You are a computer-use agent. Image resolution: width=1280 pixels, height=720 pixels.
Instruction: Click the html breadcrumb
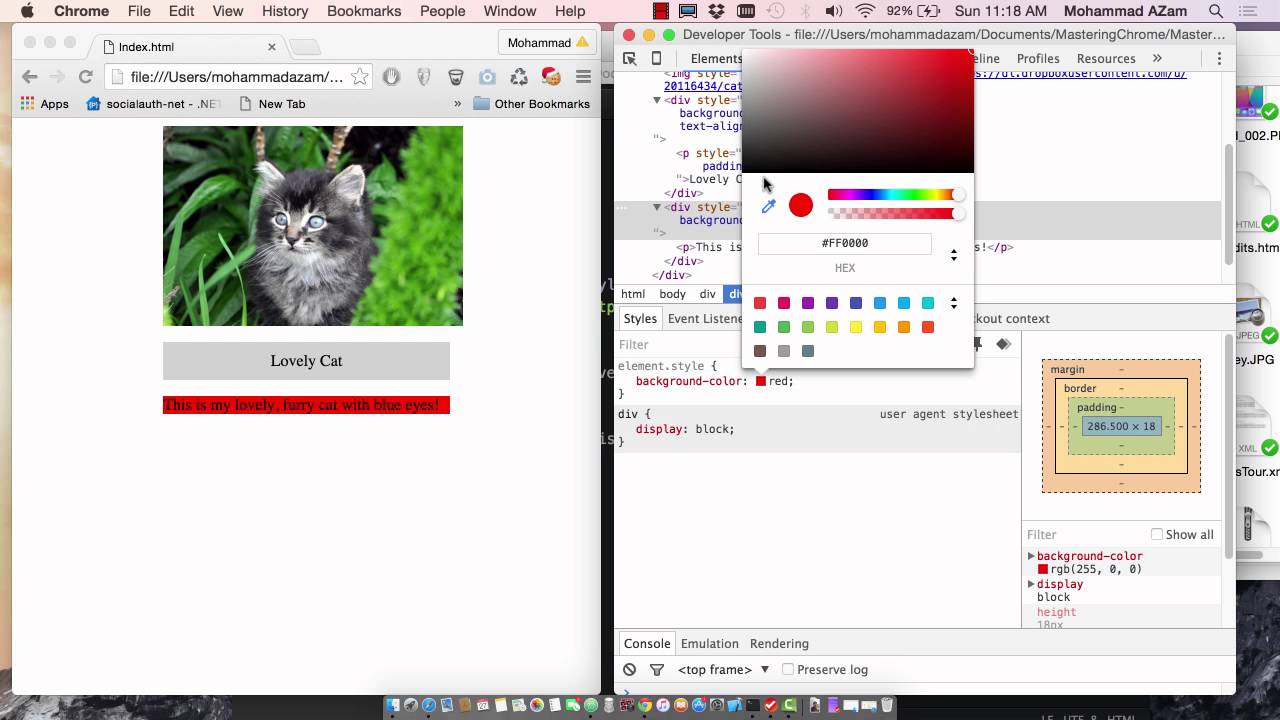633,294
